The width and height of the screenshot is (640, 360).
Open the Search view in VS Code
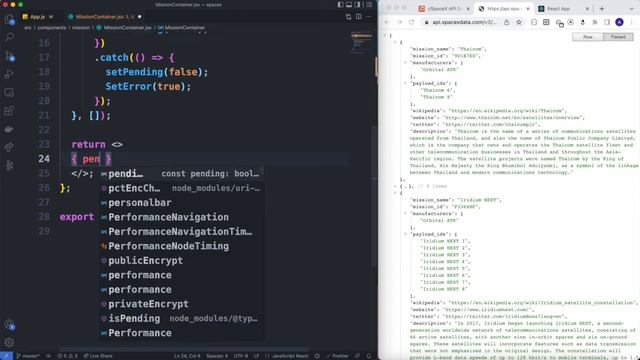pos(9,37)
